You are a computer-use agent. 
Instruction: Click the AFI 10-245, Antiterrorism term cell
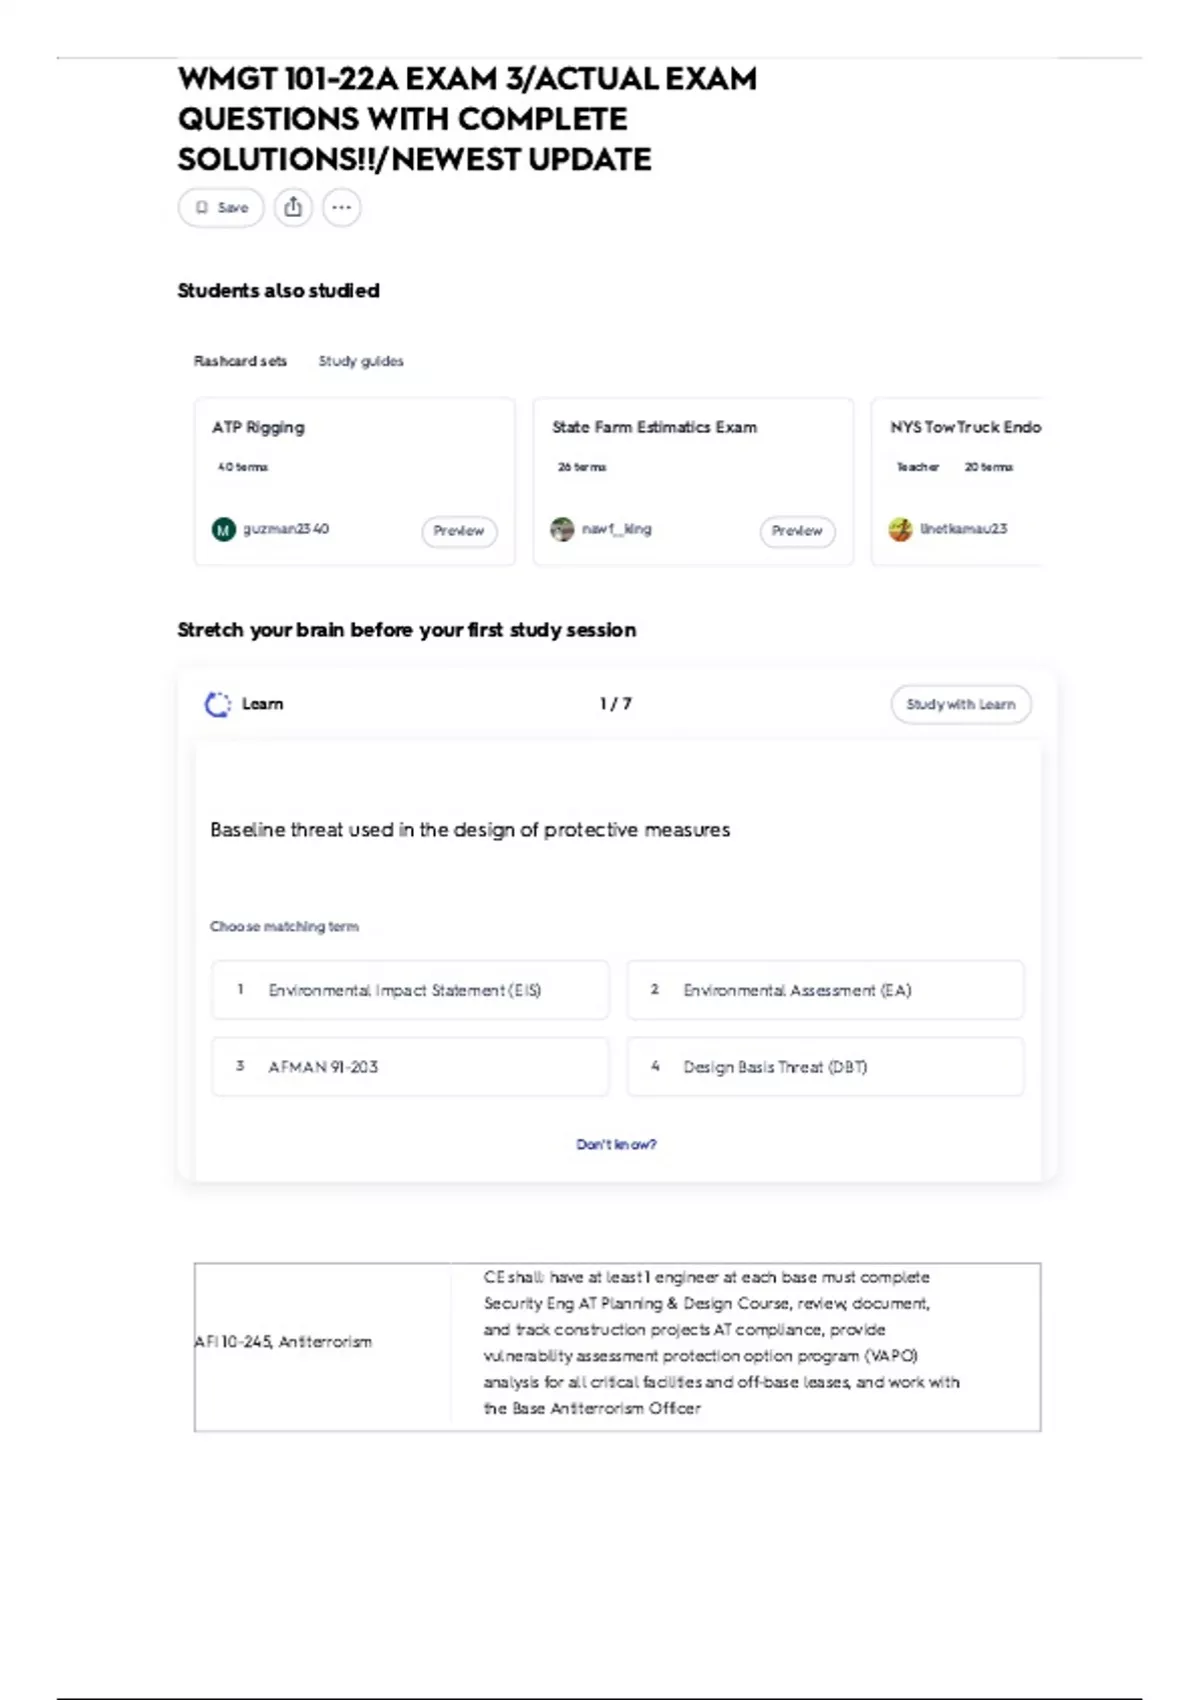tap(283, 1342)
